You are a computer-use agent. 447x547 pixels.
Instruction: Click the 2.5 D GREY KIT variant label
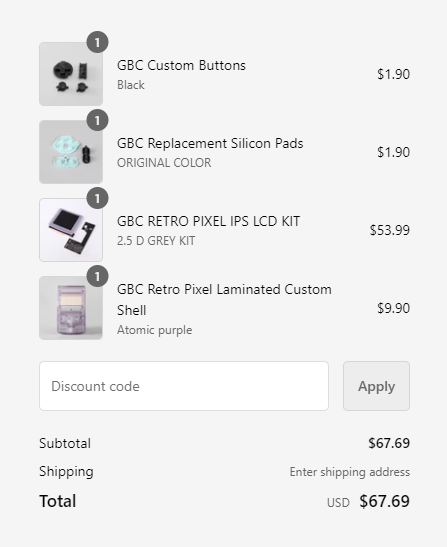(x=156, y=241)
